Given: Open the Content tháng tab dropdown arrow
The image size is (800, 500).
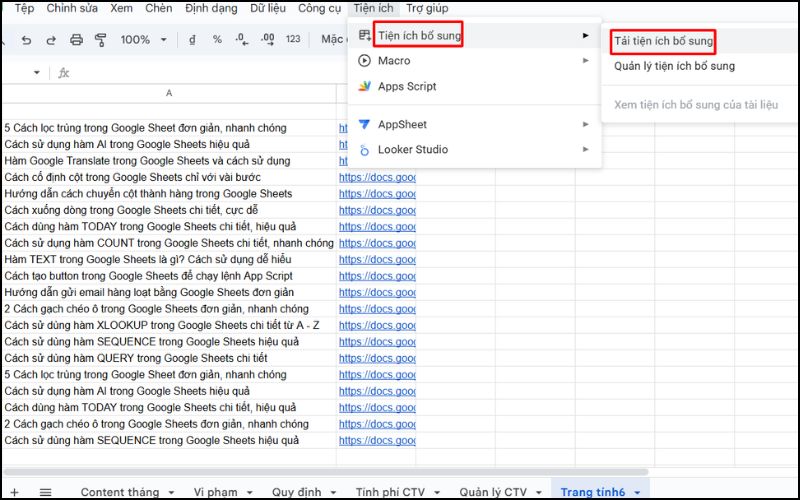Looking at the screenshot, I should pyautogui.click(x=171, y=492).
